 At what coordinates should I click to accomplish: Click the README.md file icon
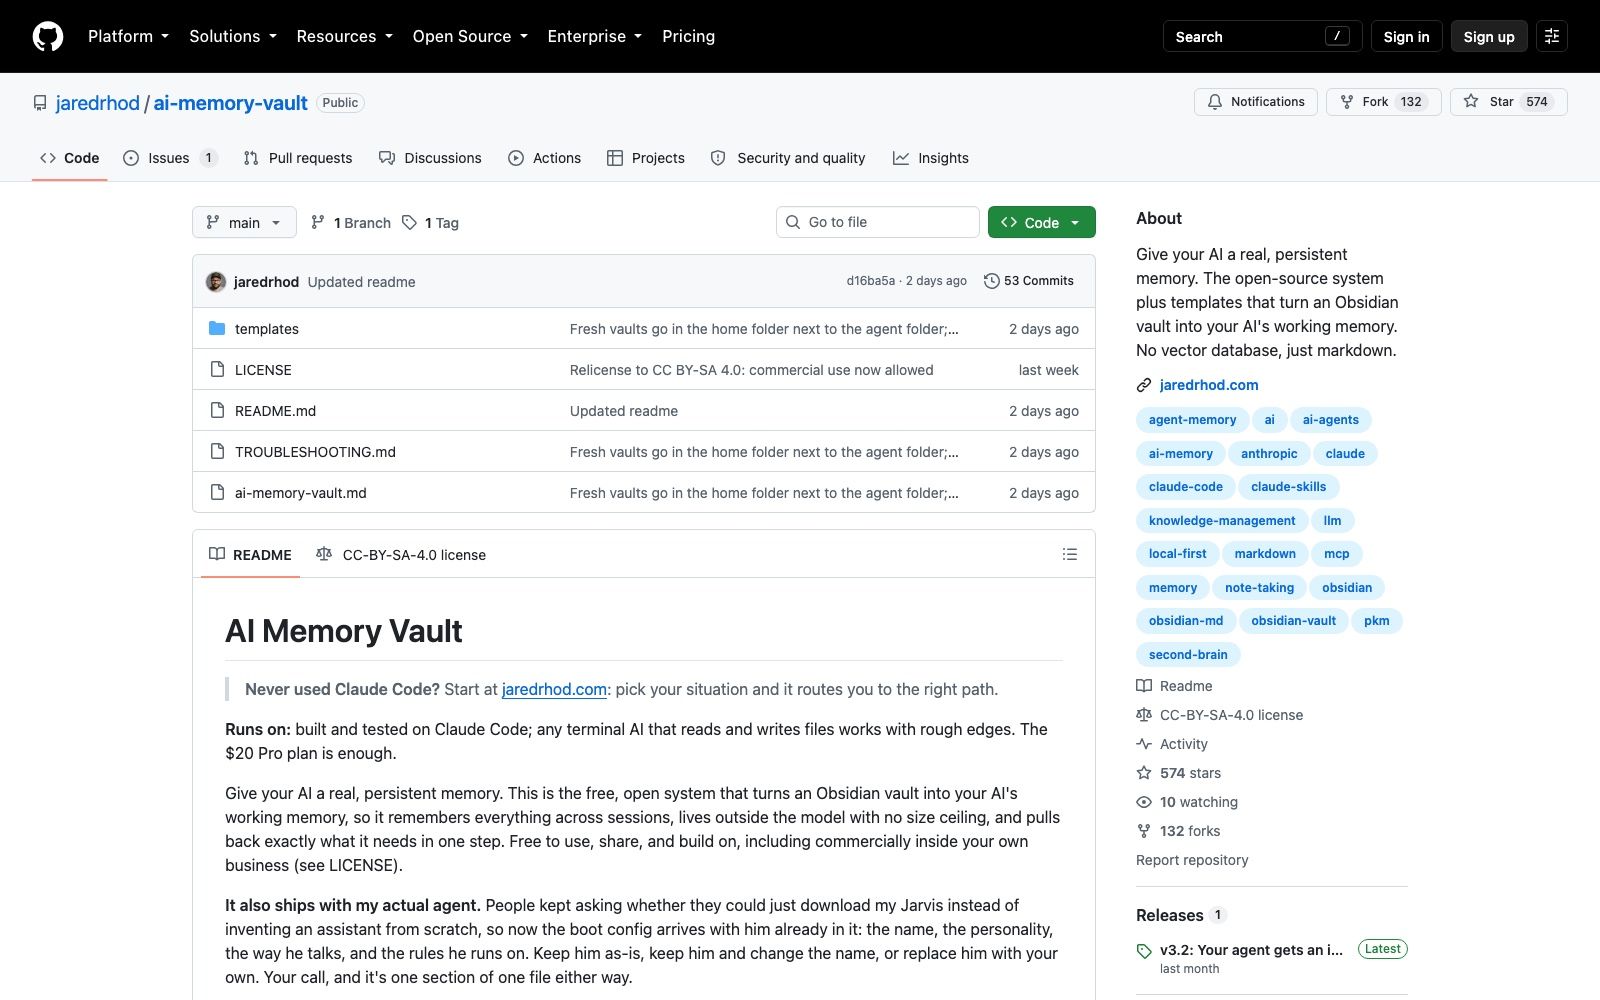tap(217, 410)
